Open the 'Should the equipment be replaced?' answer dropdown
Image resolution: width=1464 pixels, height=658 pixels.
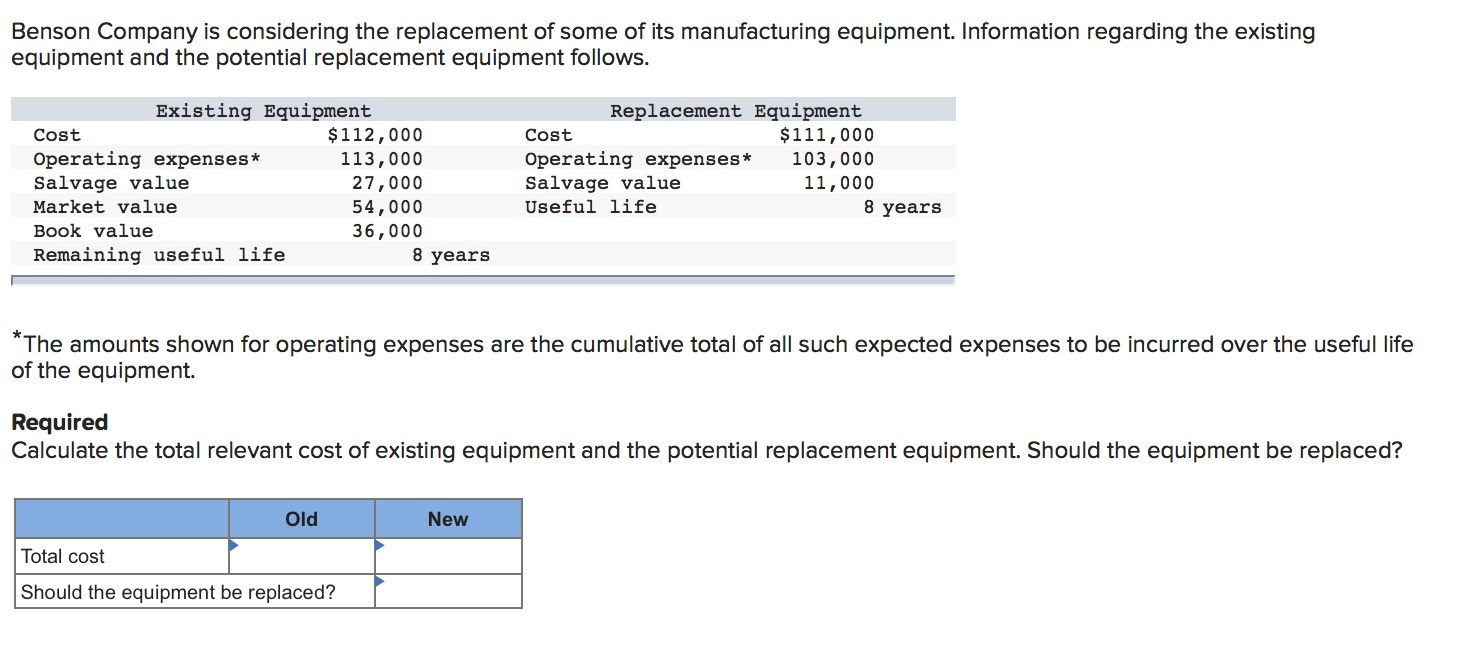tap(448, 591)
